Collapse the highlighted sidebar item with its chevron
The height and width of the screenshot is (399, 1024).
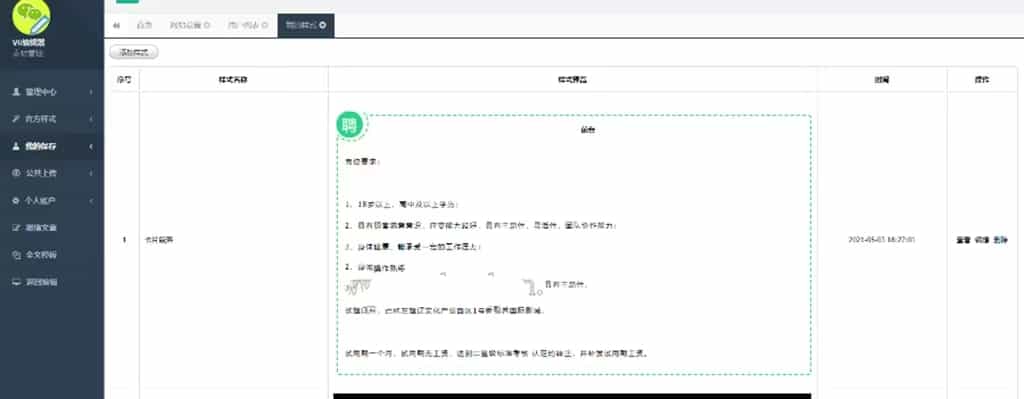(x=91, y=146)
